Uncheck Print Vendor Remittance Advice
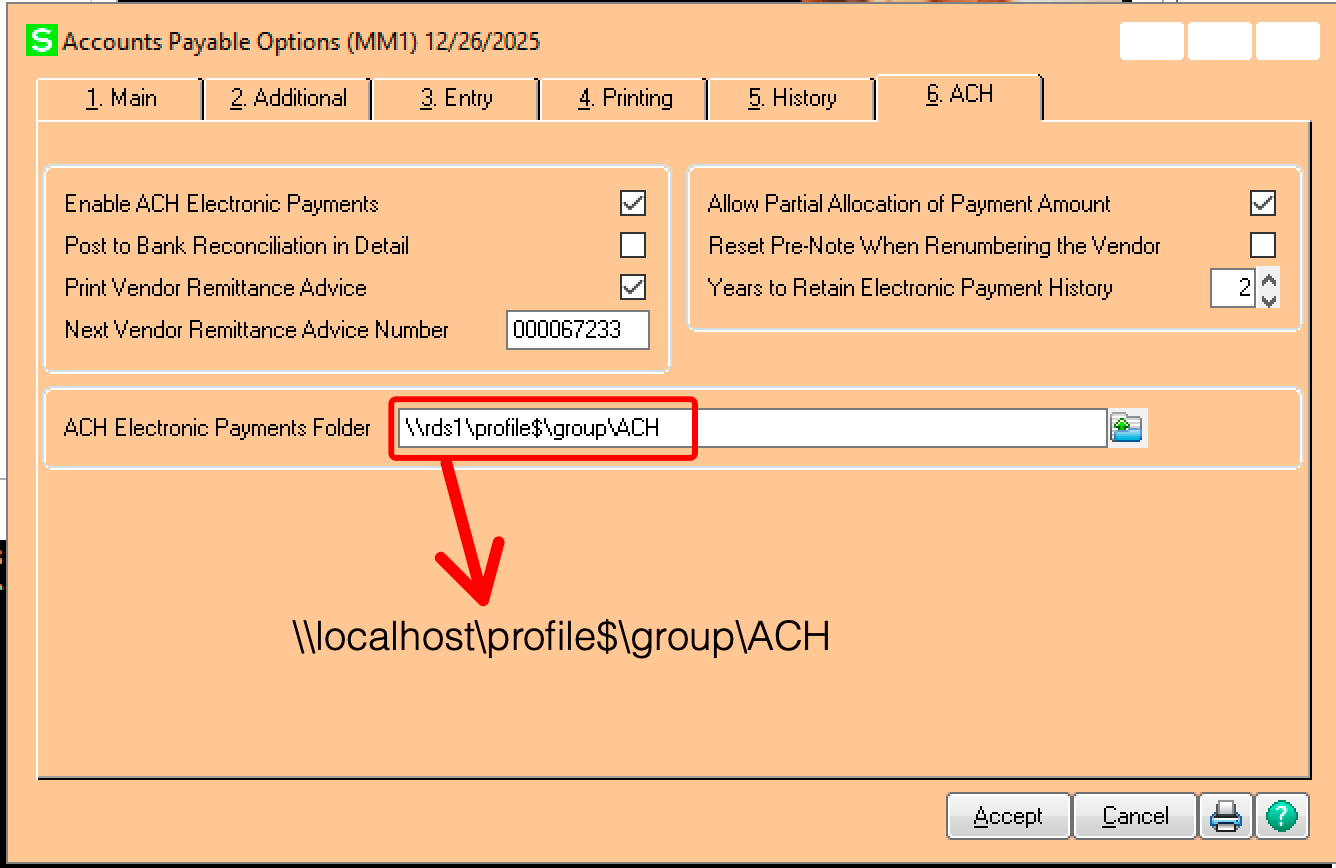Image resolution: width=1336 pixels, height=868 pixels. click(x=632, y=288)
